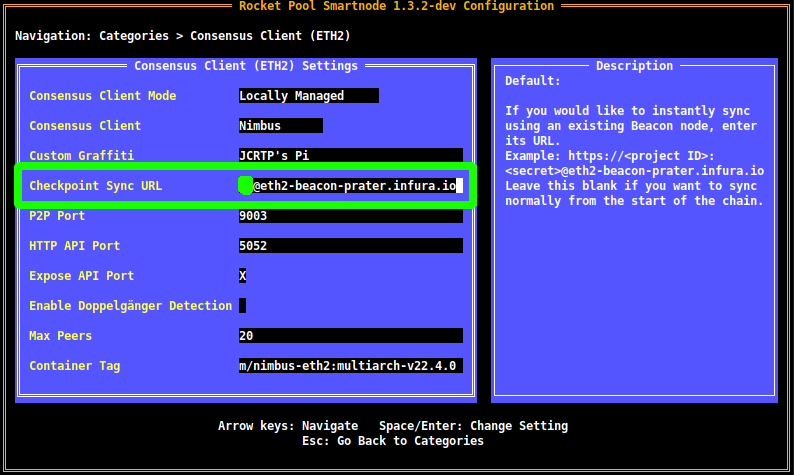Screen dimensions: 794x475
Task: Click Consensus Client (ETH2) in the breadcrumb
Action: click(x=268, y=36)
